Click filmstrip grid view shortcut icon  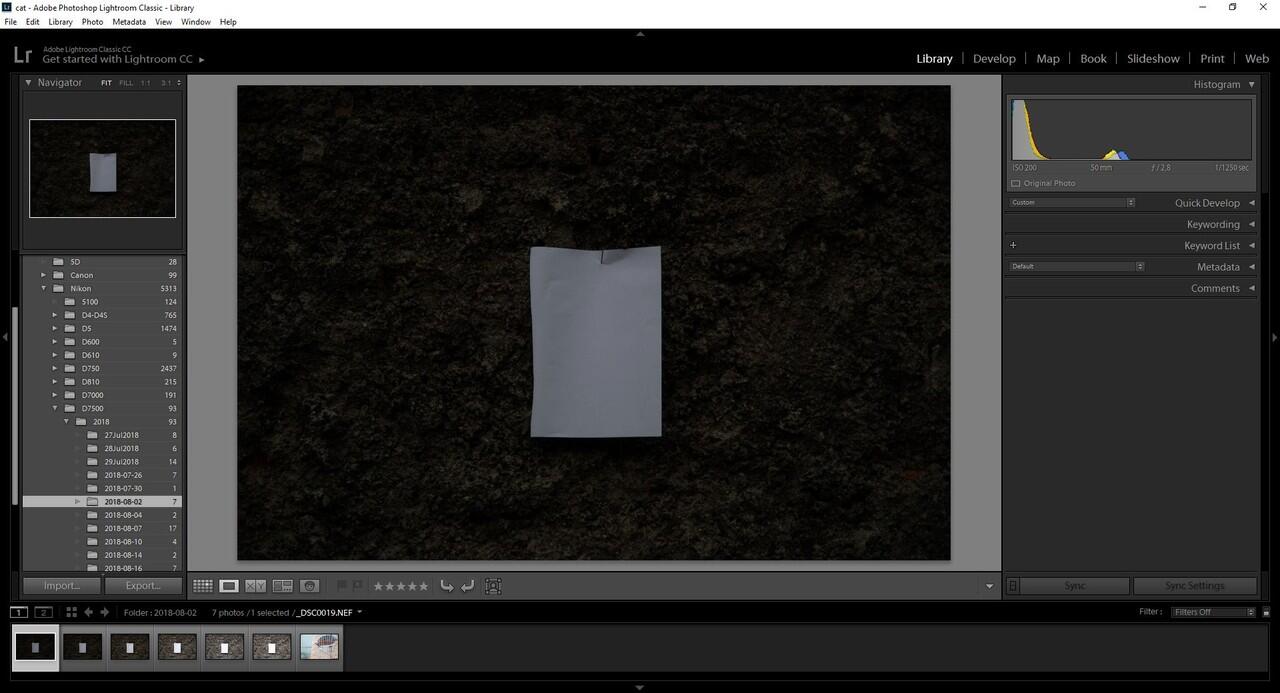click(71, 612)
